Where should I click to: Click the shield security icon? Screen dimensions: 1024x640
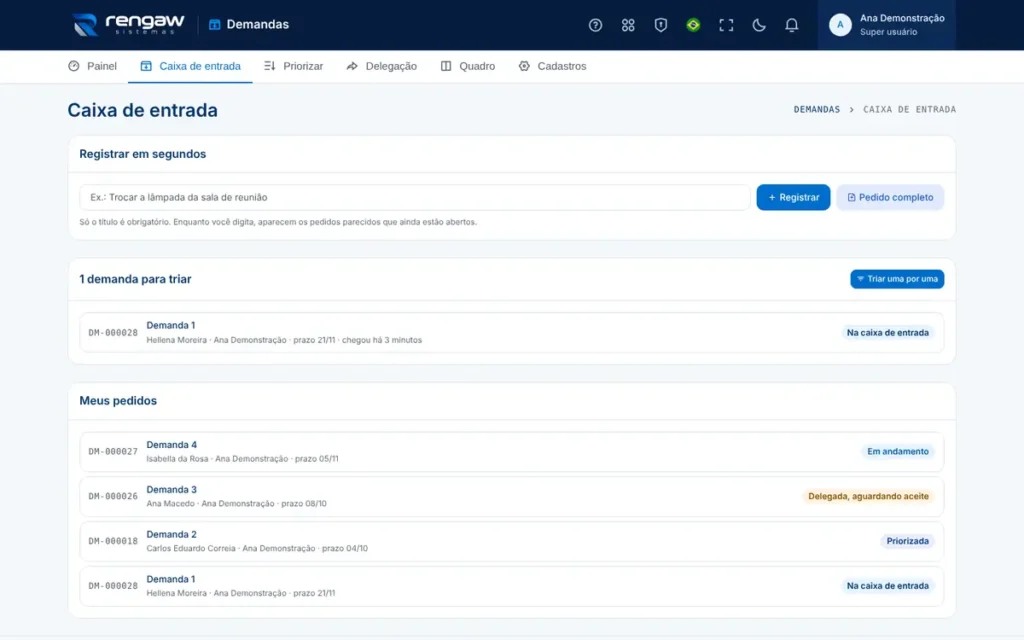[660, 25]
